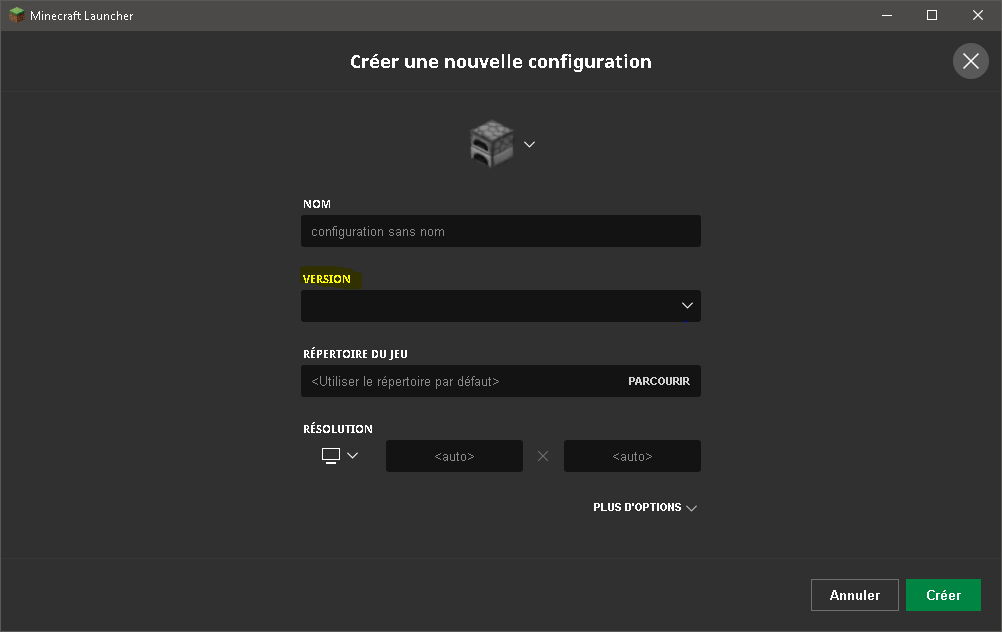The width and height of the screenshot is (1002, 632).
Task: Click the furnace profile icon
Action: coord(491,144)
